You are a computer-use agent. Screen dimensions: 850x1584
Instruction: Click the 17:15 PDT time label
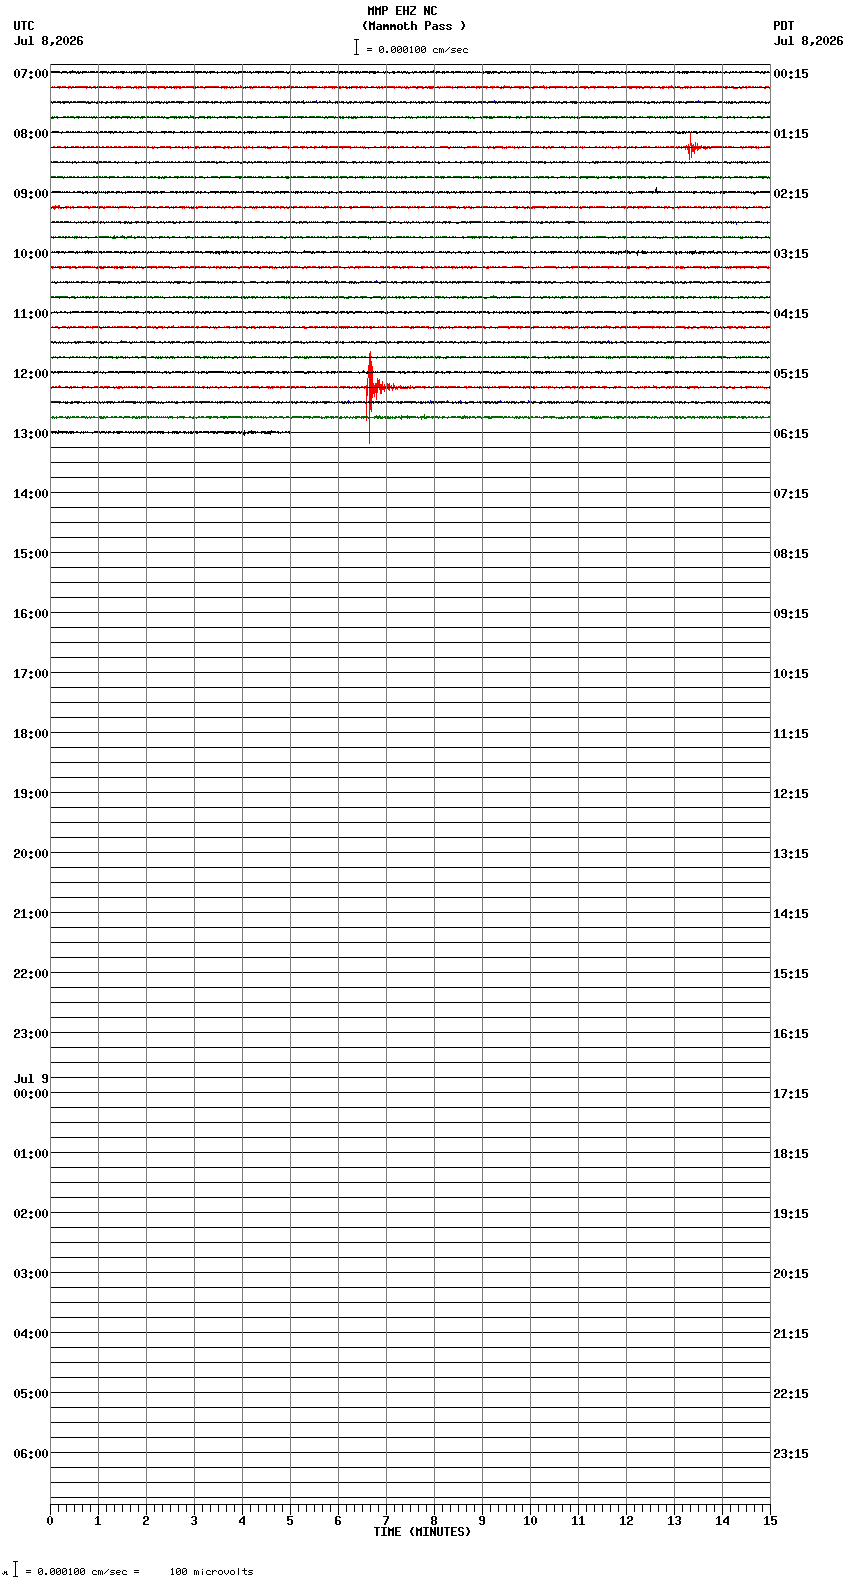coord(791,1094)
